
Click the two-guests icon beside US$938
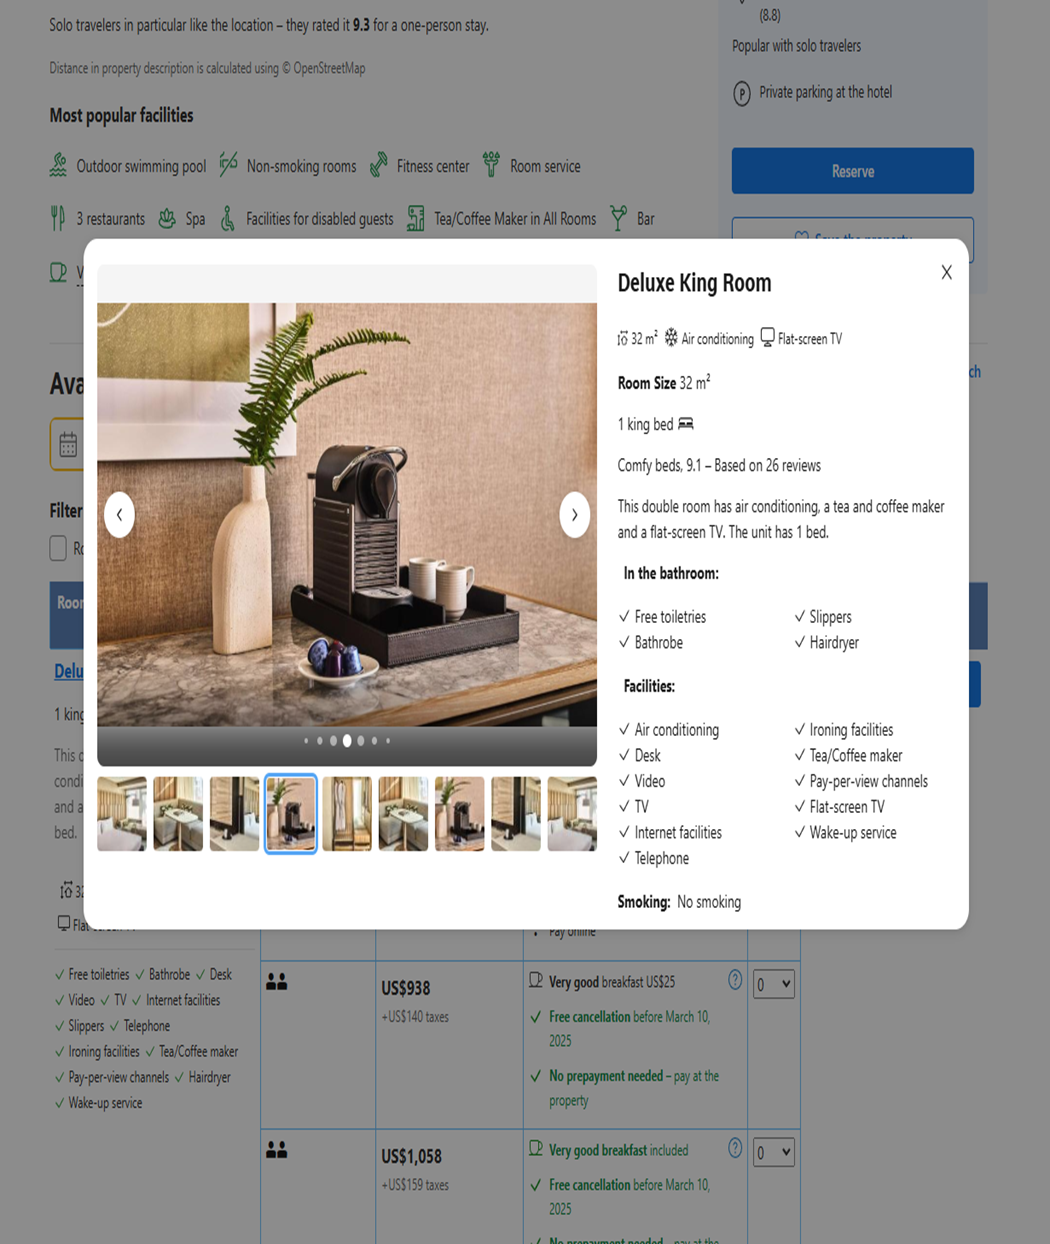pyautogui.click(x=277, y=982)
